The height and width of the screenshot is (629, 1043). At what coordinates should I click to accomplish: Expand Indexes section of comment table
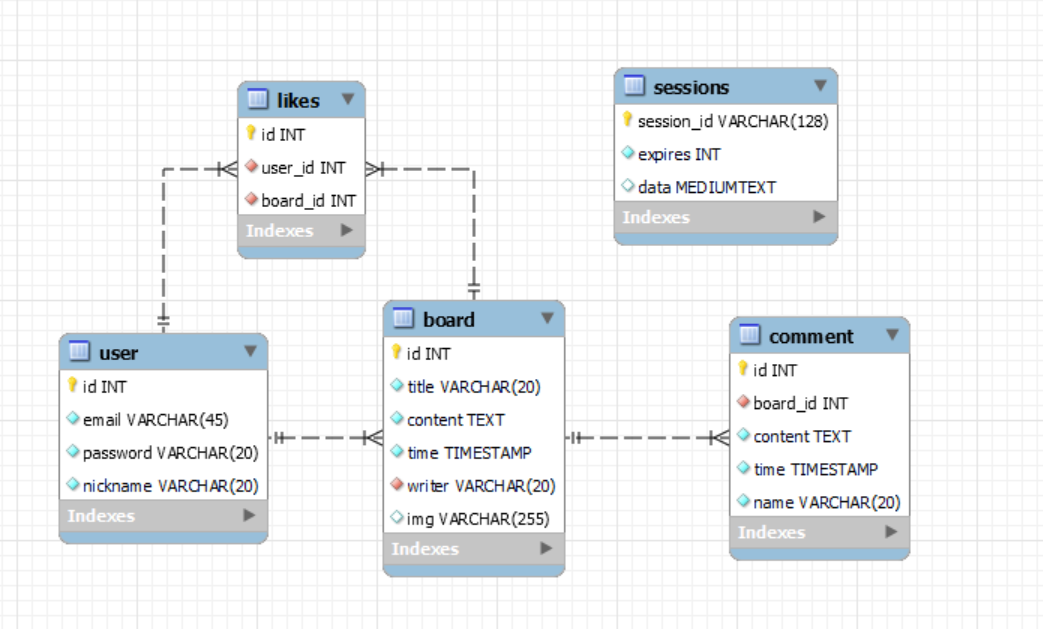tap(891, 532)
